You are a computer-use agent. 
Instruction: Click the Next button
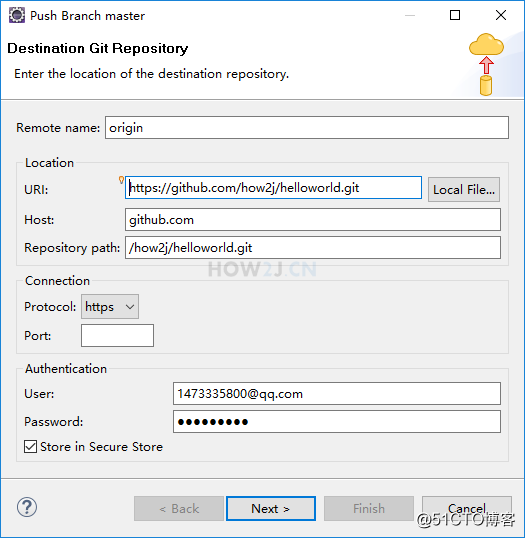[x=271, y=508]
